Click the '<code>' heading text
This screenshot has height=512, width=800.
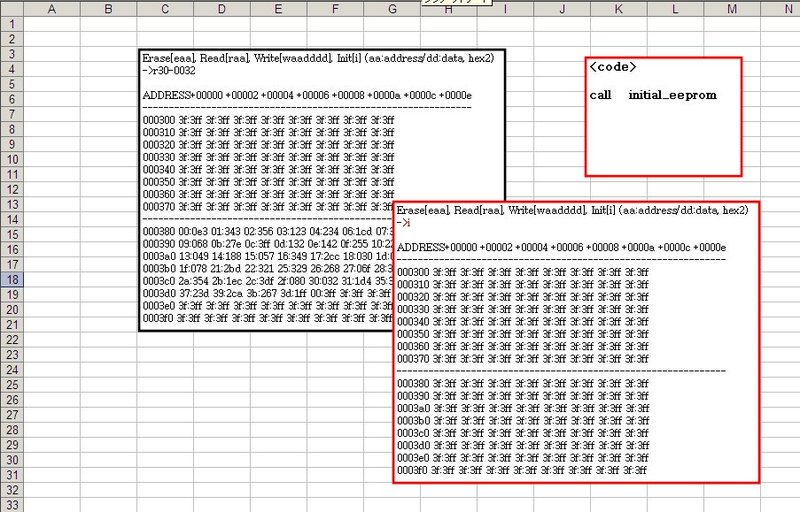pyautogui.click(x=613, y=67)
